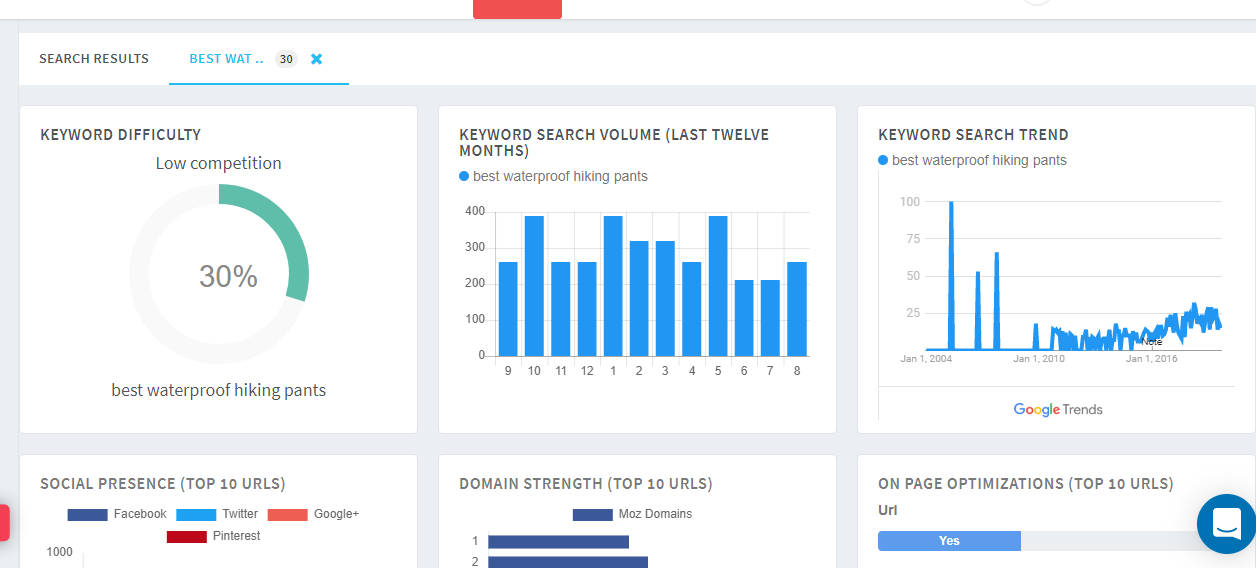Select the BEST WAT.. keyword tab

click(226, 59)
